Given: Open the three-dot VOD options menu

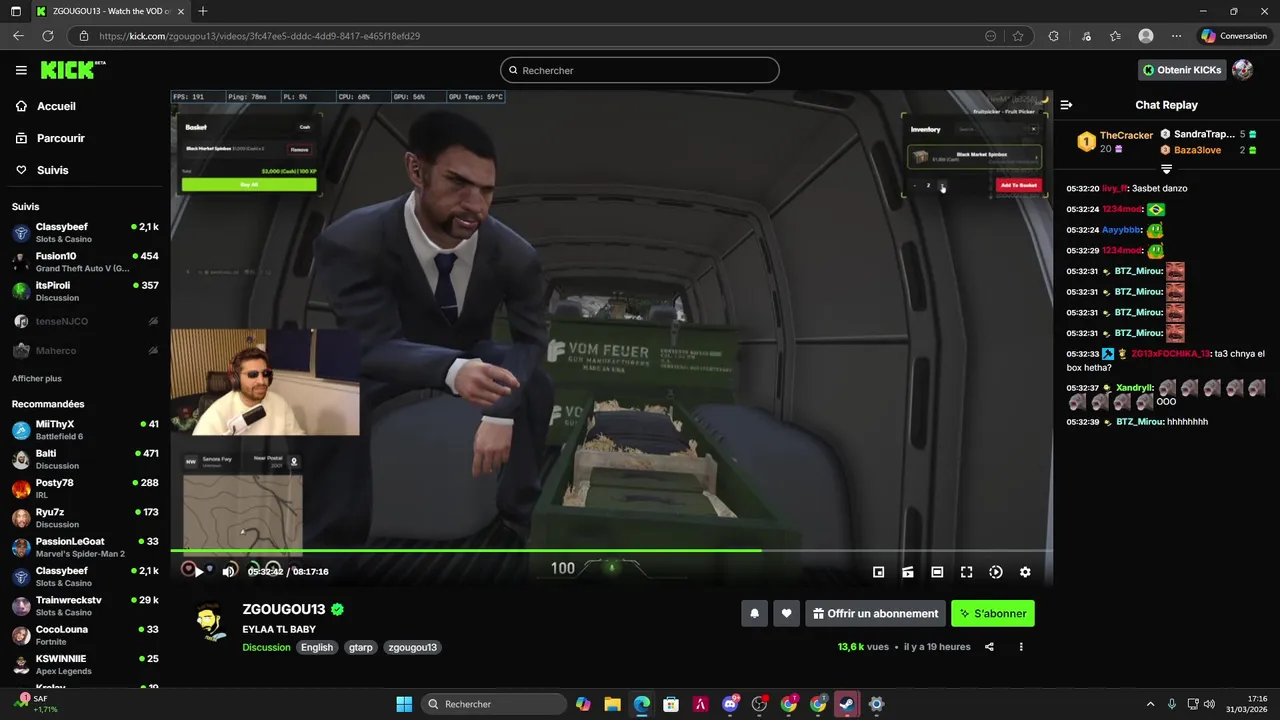Looking at the screenshot, I should (x=1021, y=647).
